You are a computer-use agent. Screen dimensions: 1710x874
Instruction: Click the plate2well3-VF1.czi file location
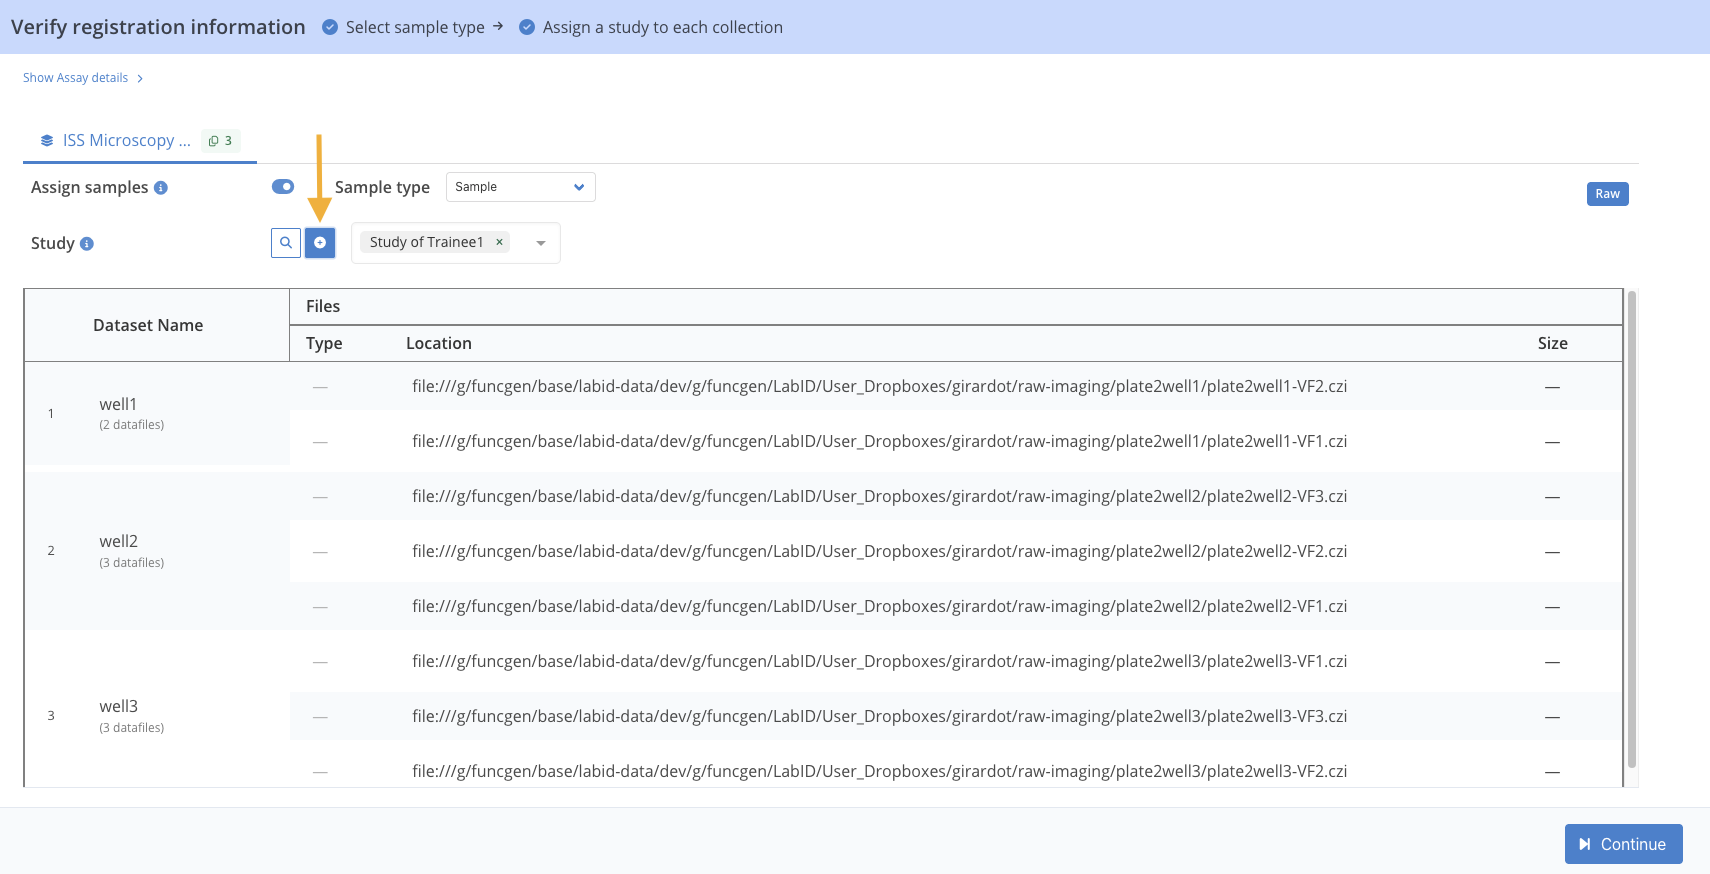pyautogui.click(x=879, y=661)
